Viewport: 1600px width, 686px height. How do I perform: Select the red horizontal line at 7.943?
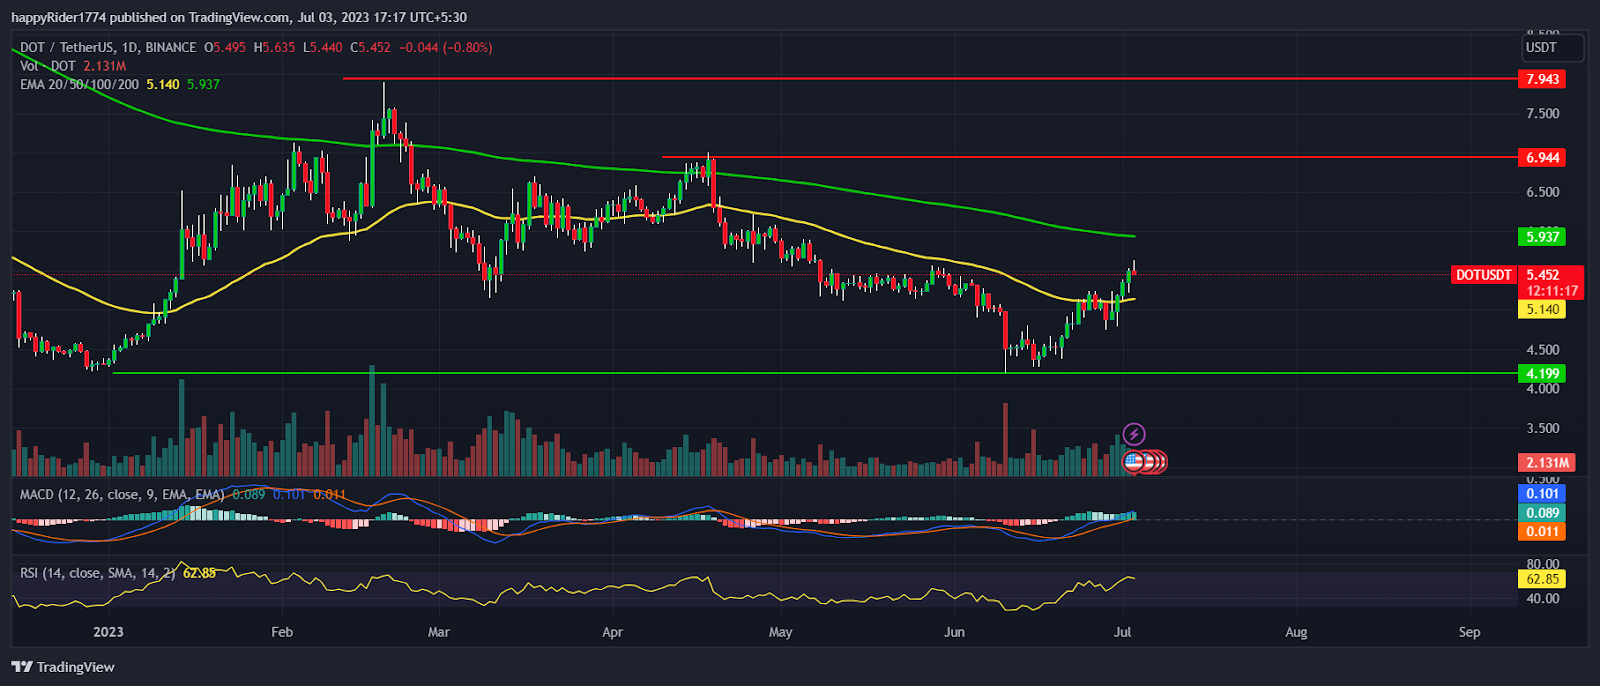tap(928, 78)
